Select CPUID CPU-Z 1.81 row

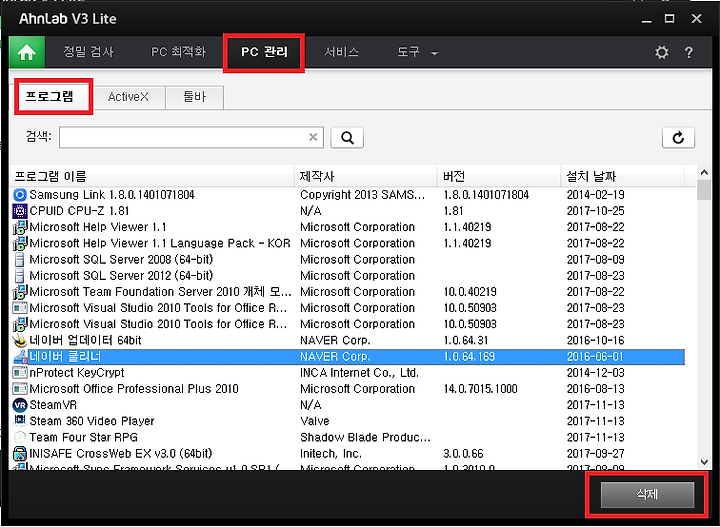pos(348,211)
